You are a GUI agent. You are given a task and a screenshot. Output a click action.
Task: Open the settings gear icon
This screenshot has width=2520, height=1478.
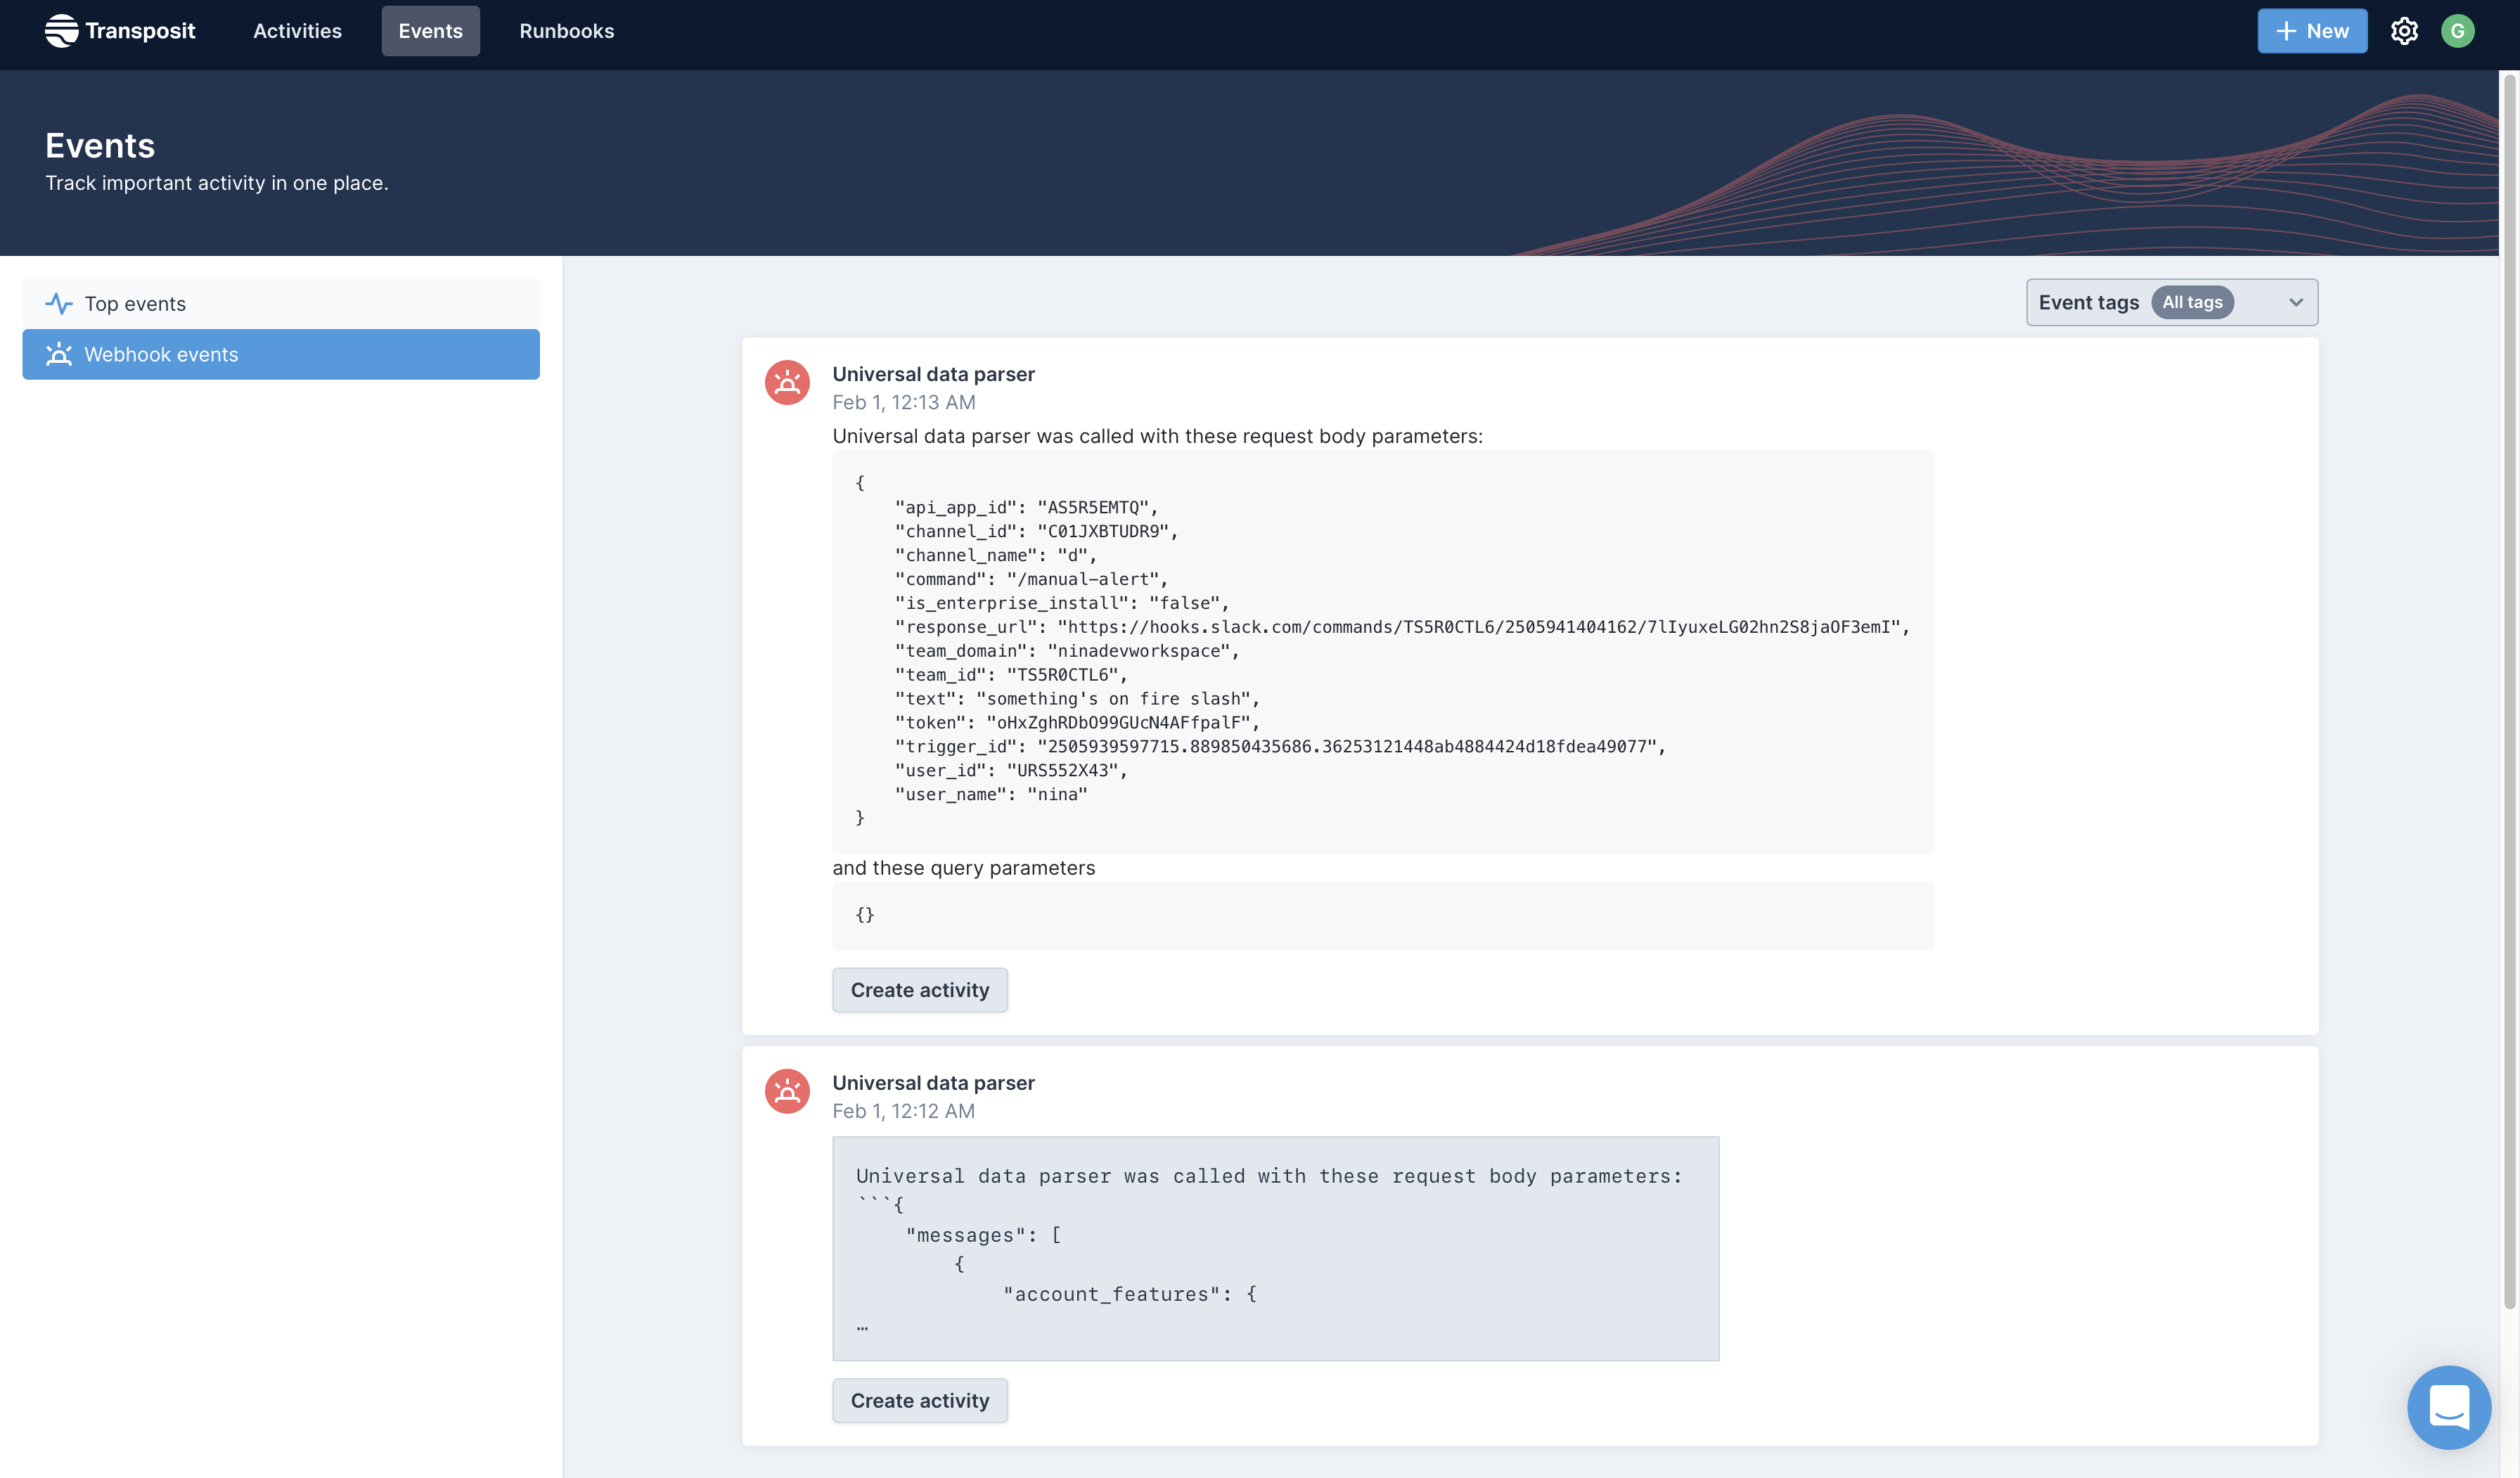tap(2404, 31)
